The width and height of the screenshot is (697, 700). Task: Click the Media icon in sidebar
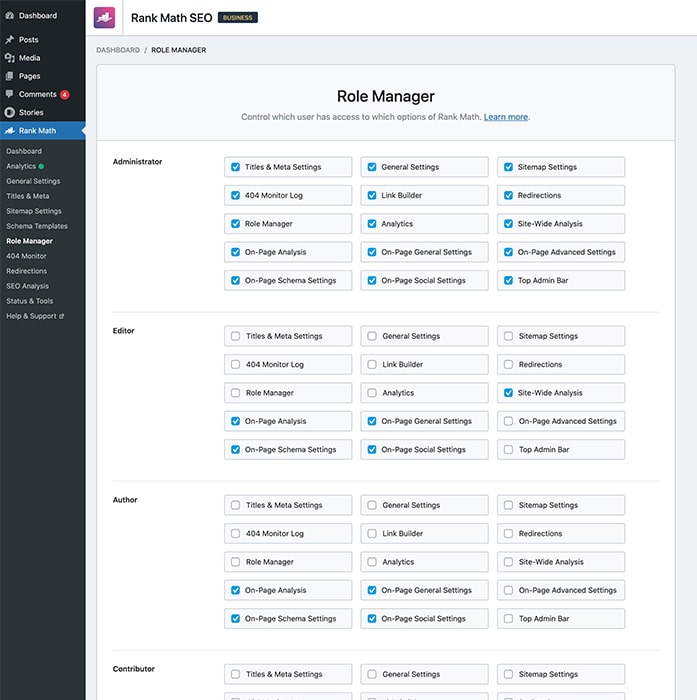pos(9,58)
